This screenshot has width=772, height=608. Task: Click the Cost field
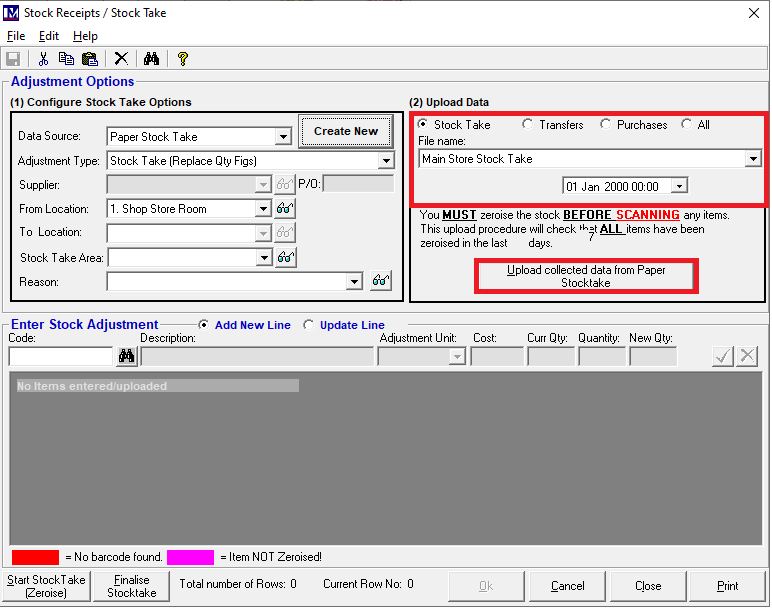click(x=497, y=356)
